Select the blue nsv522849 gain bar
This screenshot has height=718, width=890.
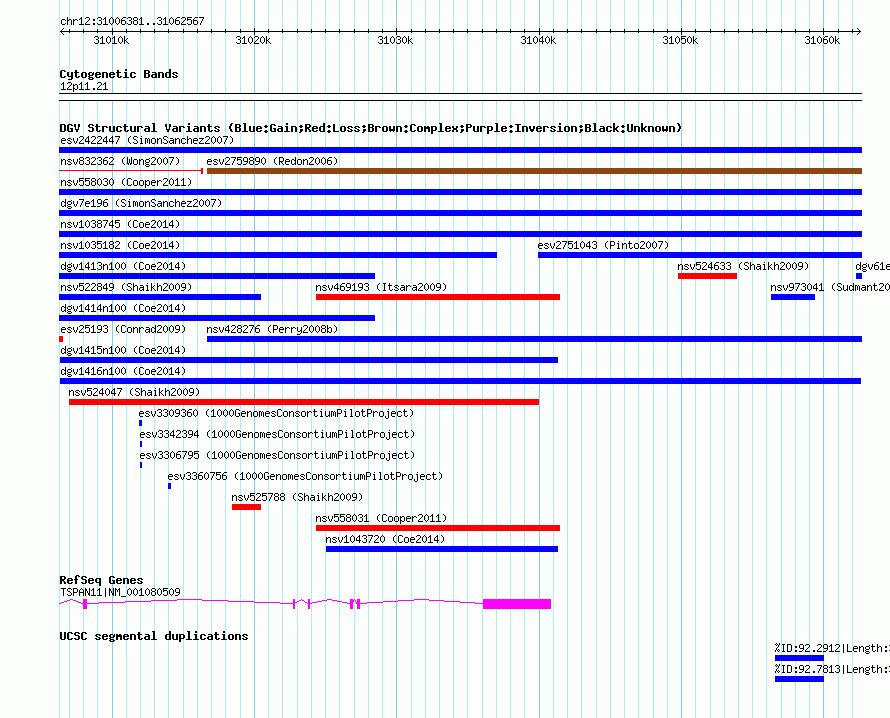click(160, 297)
